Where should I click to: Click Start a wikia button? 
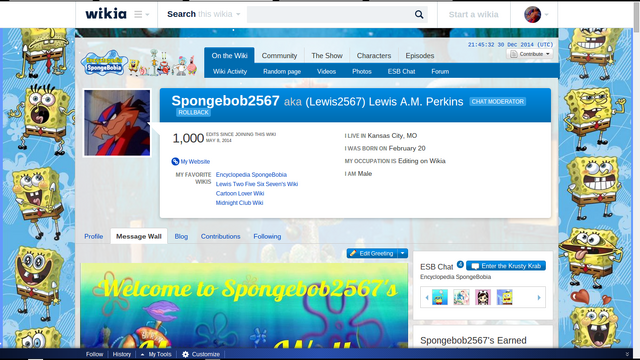[x=473, y=14]
